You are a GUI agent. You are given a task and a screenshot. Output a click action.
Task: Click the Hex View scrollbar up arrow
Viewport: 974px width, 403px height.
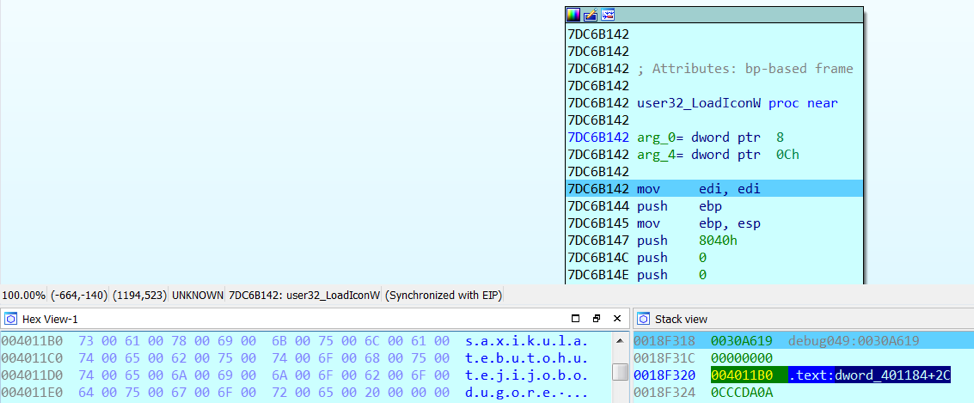pyautogui.click(x=619, y=341)
